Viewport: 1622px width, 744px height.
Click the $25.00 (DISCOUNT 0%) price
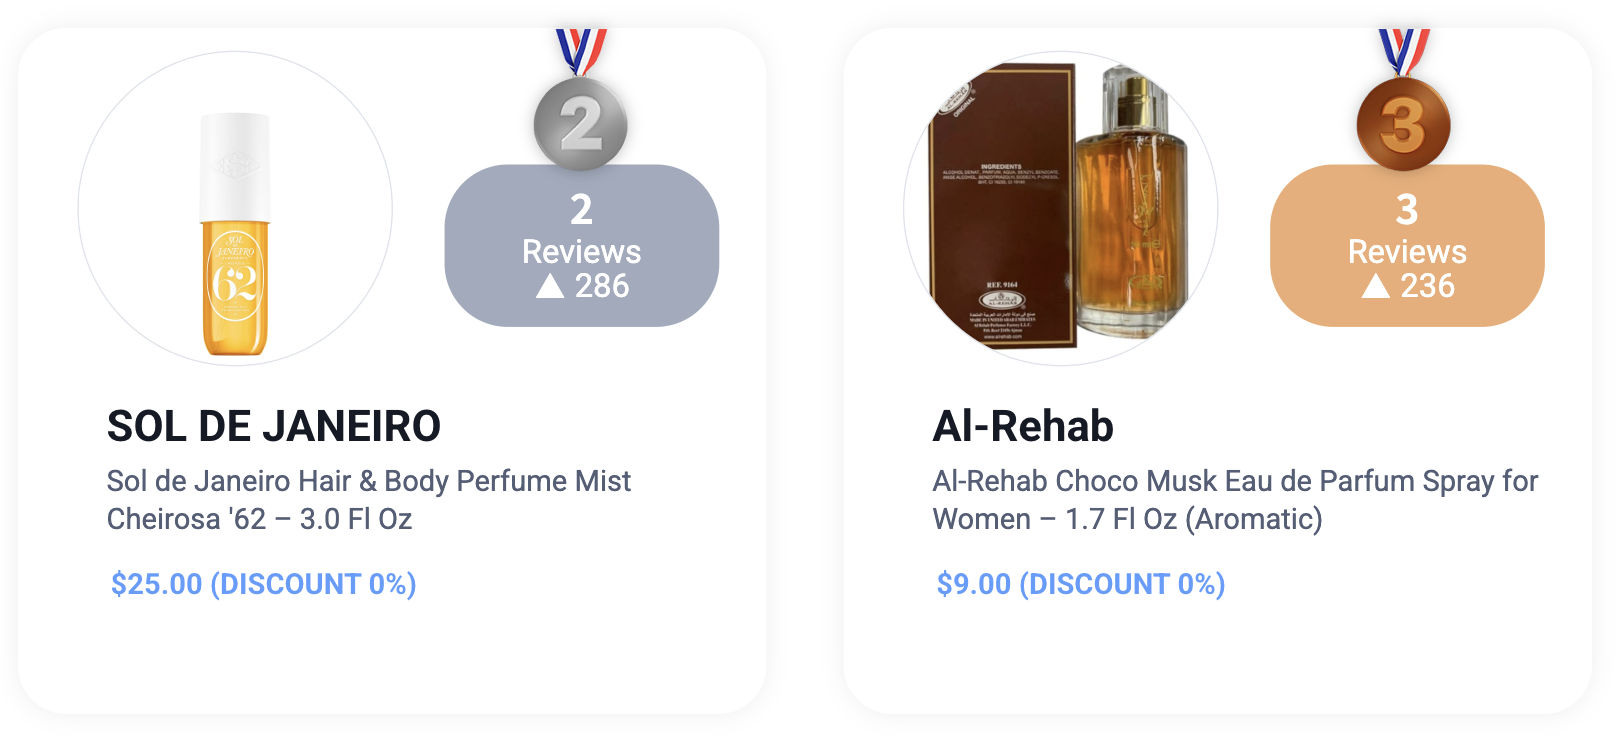pyautogui.click(x=264, y=584)
